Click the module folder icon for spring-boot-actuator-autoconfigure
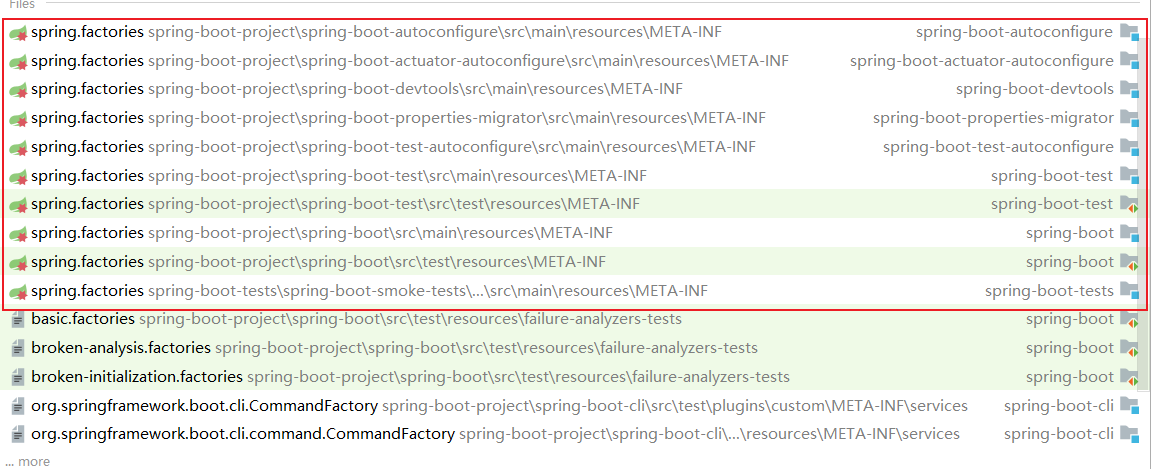 coord(1130,62)
